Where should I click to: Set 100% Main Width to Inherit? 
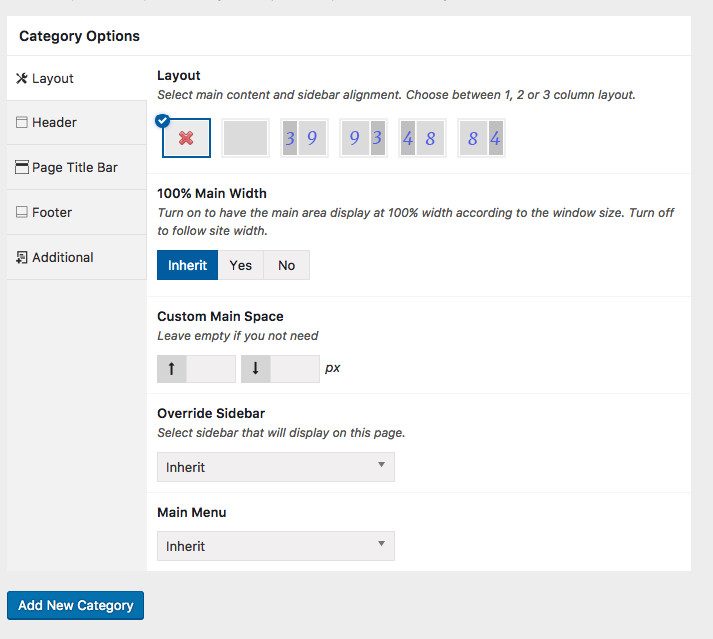pyautogui.click(x=187, y=265)
